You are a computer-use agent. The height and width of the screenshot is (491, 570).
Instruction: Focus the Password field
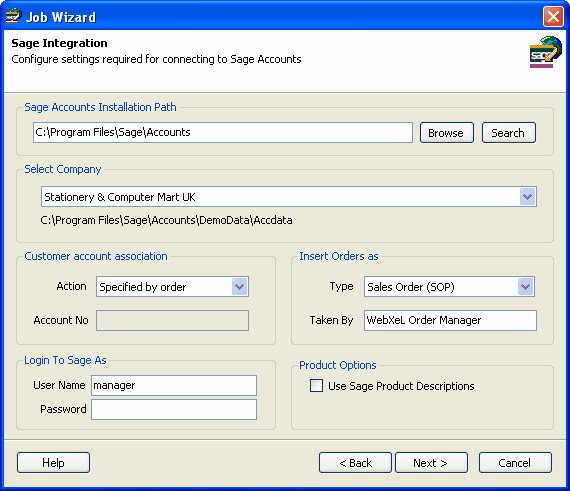click(174, 410)
